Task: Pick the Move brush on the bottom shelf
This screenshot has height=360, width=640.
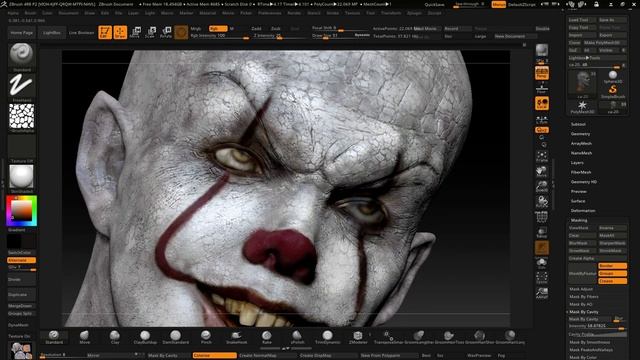Action: (x=84, y=337)
